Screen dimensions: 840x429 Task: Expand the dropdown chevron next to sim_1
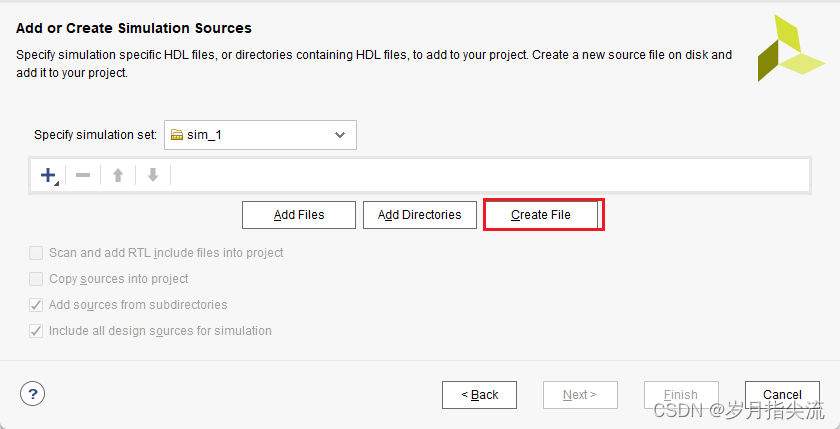(340, 135)
